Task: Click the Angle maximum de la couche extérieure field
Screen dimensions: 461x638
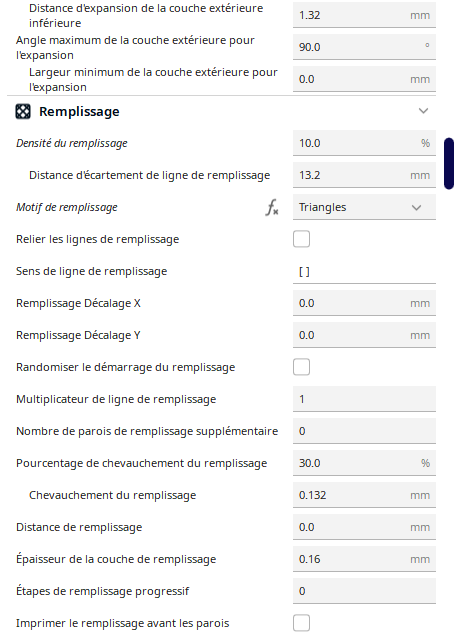Action: pos(364,47)
